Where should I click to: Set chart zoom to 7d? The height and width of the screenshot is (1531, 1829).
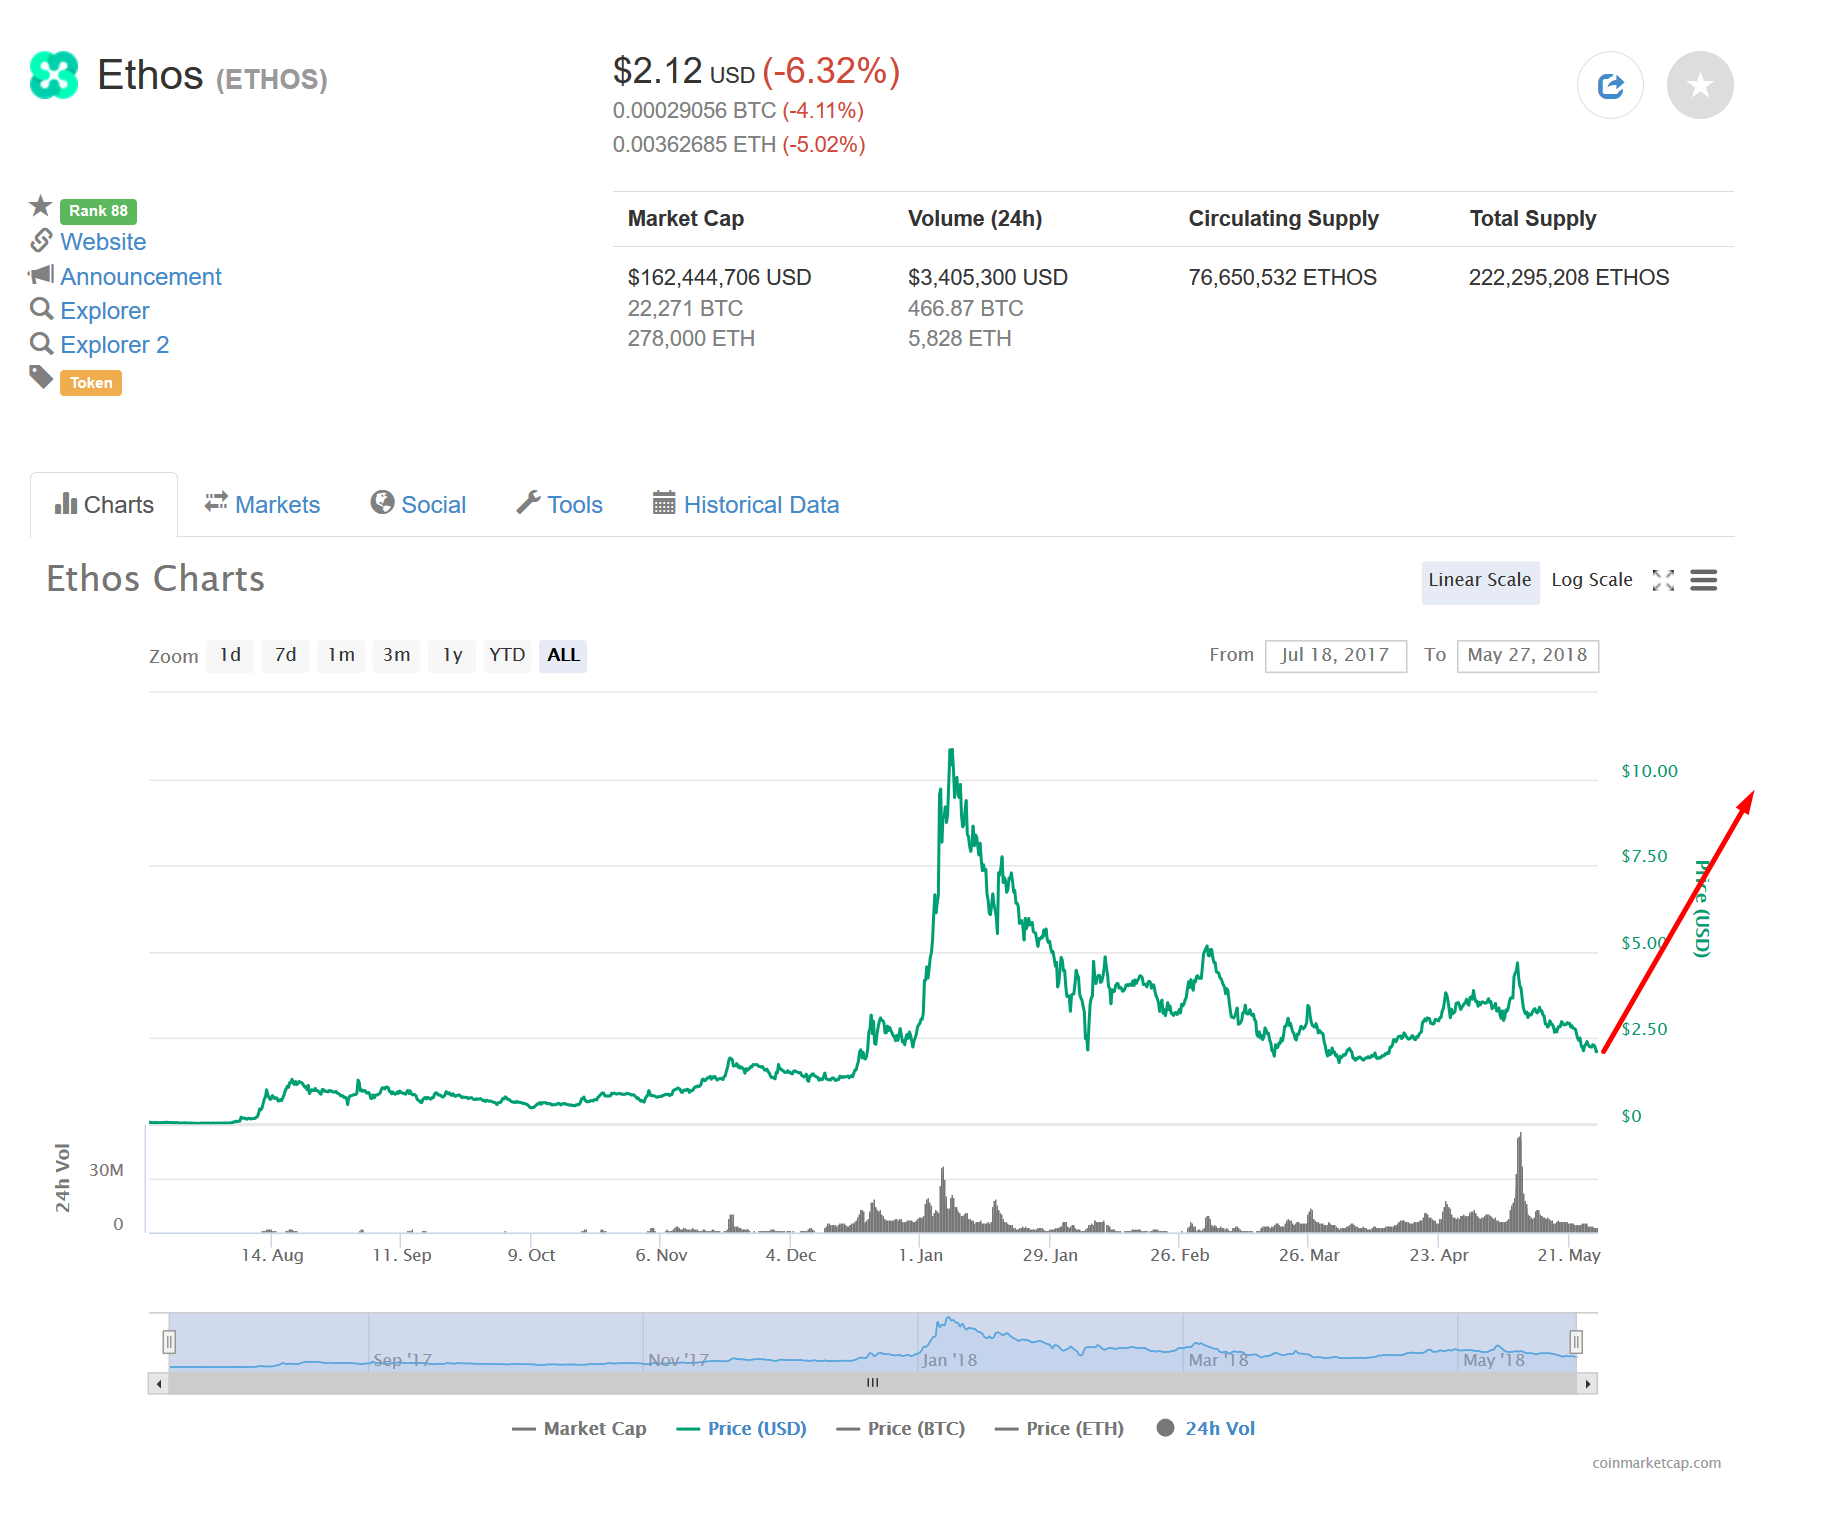click(x=286, y=656)
